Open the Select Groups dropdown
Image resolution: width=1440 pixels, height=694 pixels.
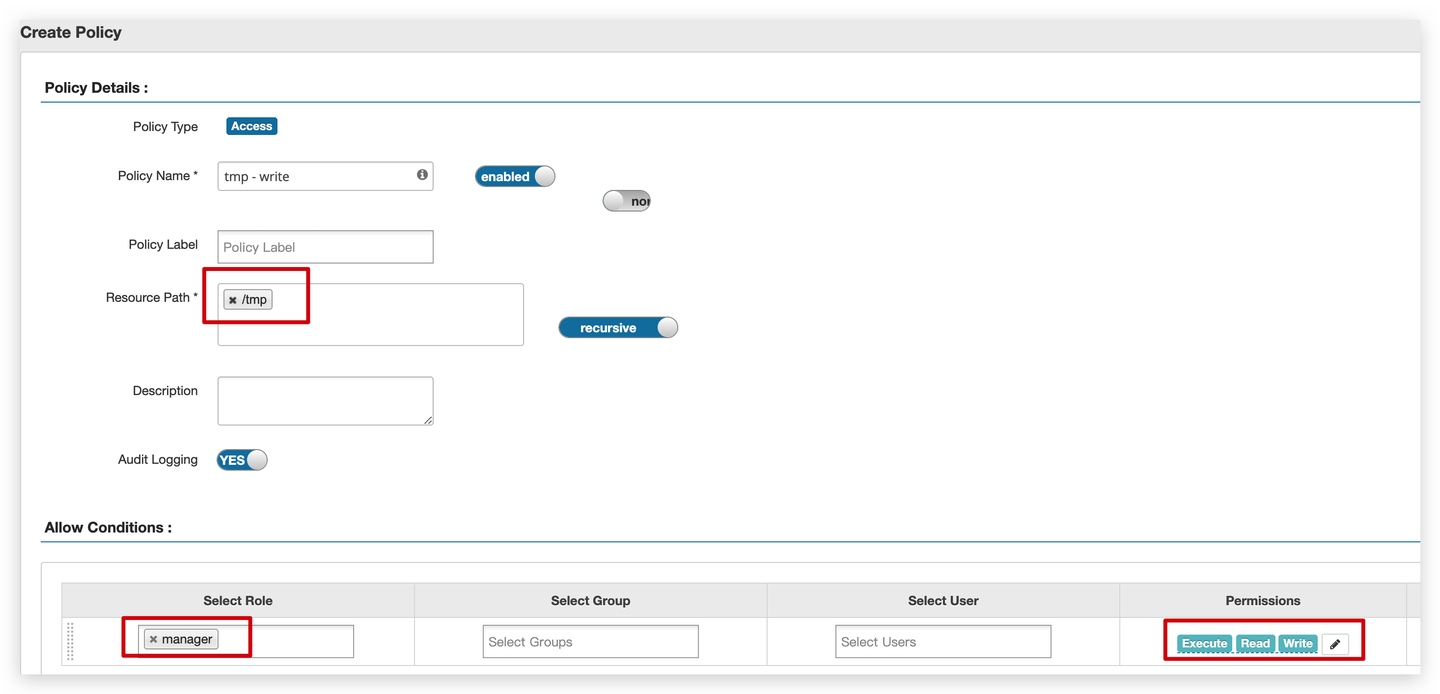[590, 641]
